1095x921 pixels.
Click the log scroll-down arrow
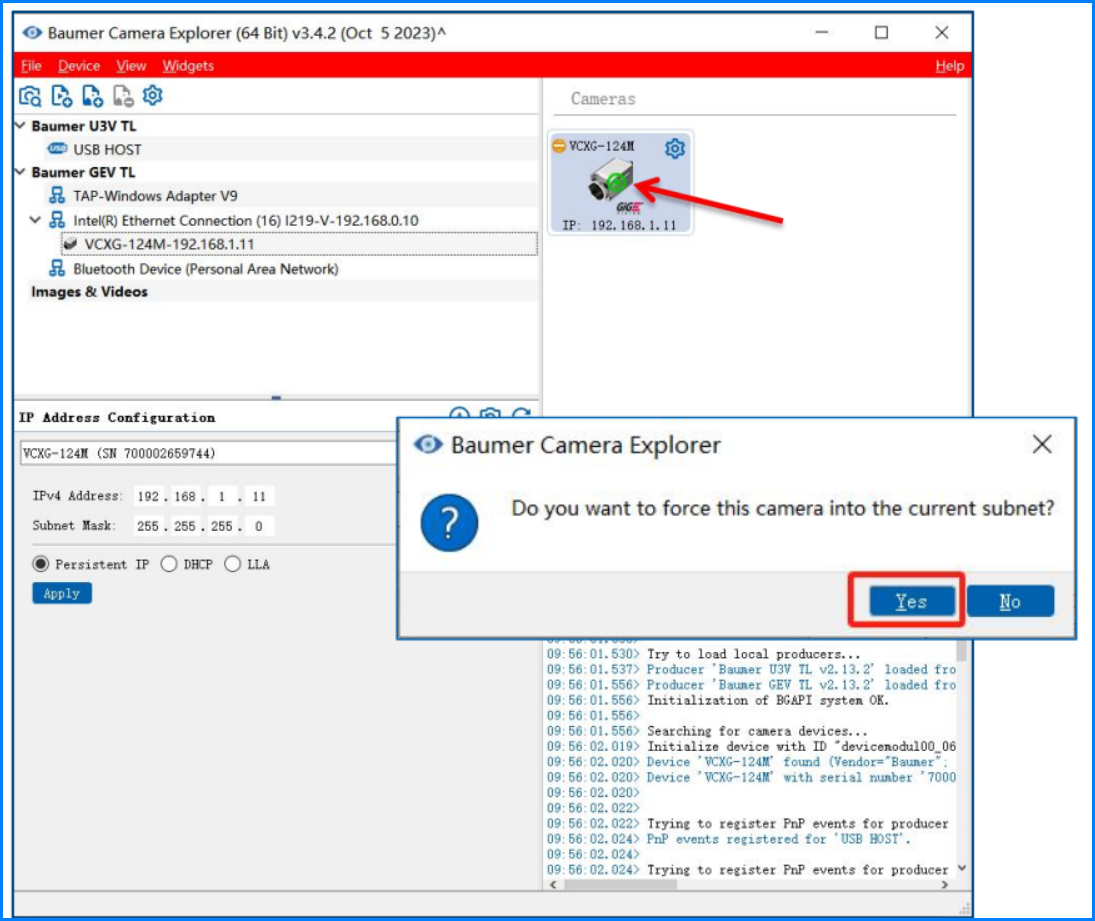[962, 868]
